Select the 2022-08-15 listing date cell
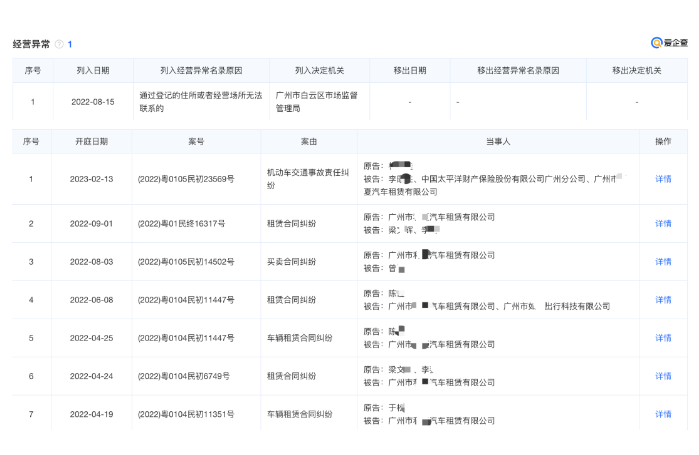This screenshot has height=455, width=699. coord(92,102)
